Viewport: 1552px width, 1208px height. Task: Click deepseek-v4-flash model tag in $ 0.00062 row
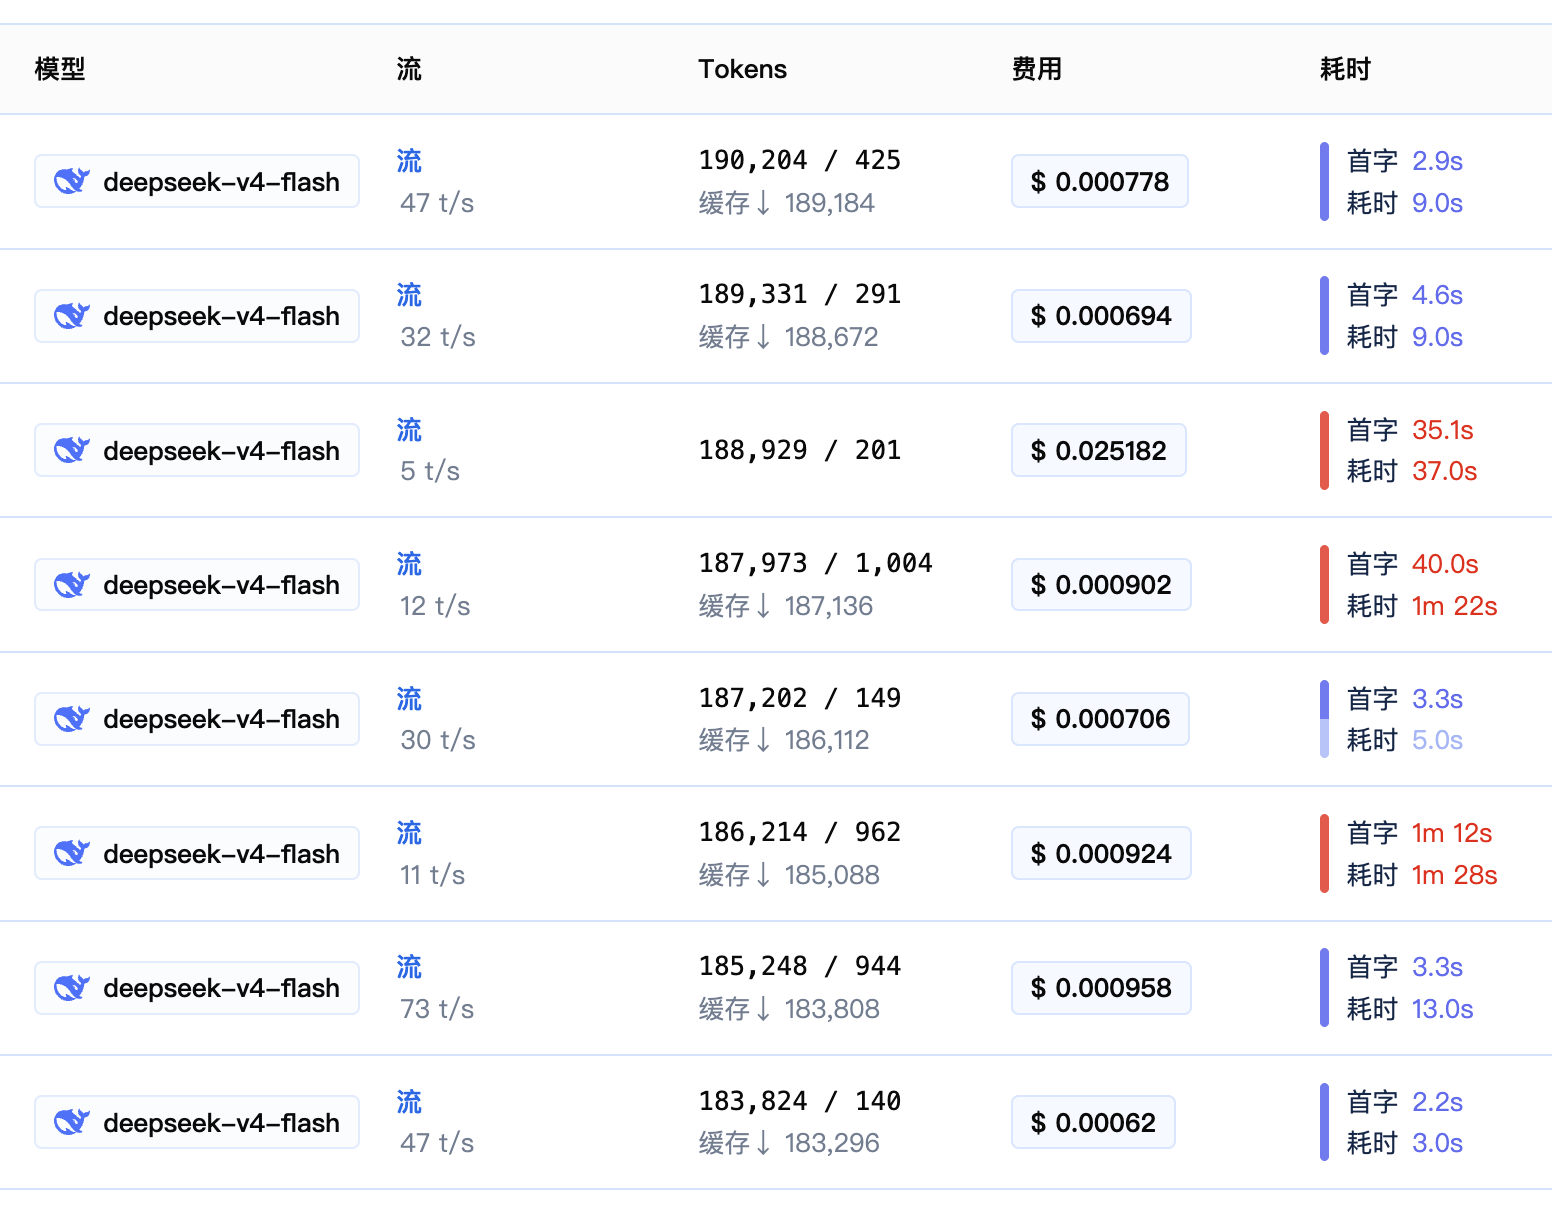(197, 1122)
